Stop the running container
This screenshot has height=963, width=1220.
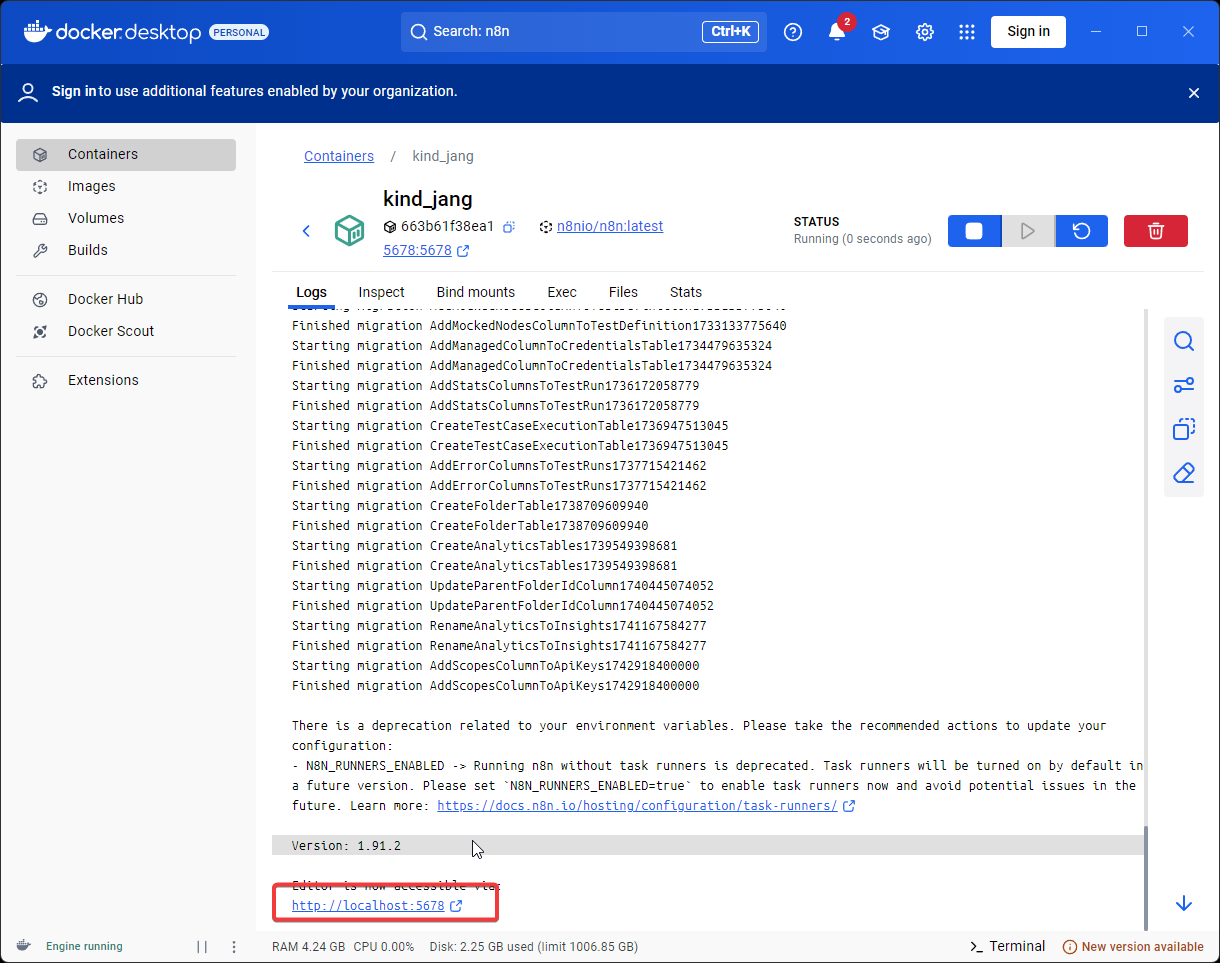(974, 231)
